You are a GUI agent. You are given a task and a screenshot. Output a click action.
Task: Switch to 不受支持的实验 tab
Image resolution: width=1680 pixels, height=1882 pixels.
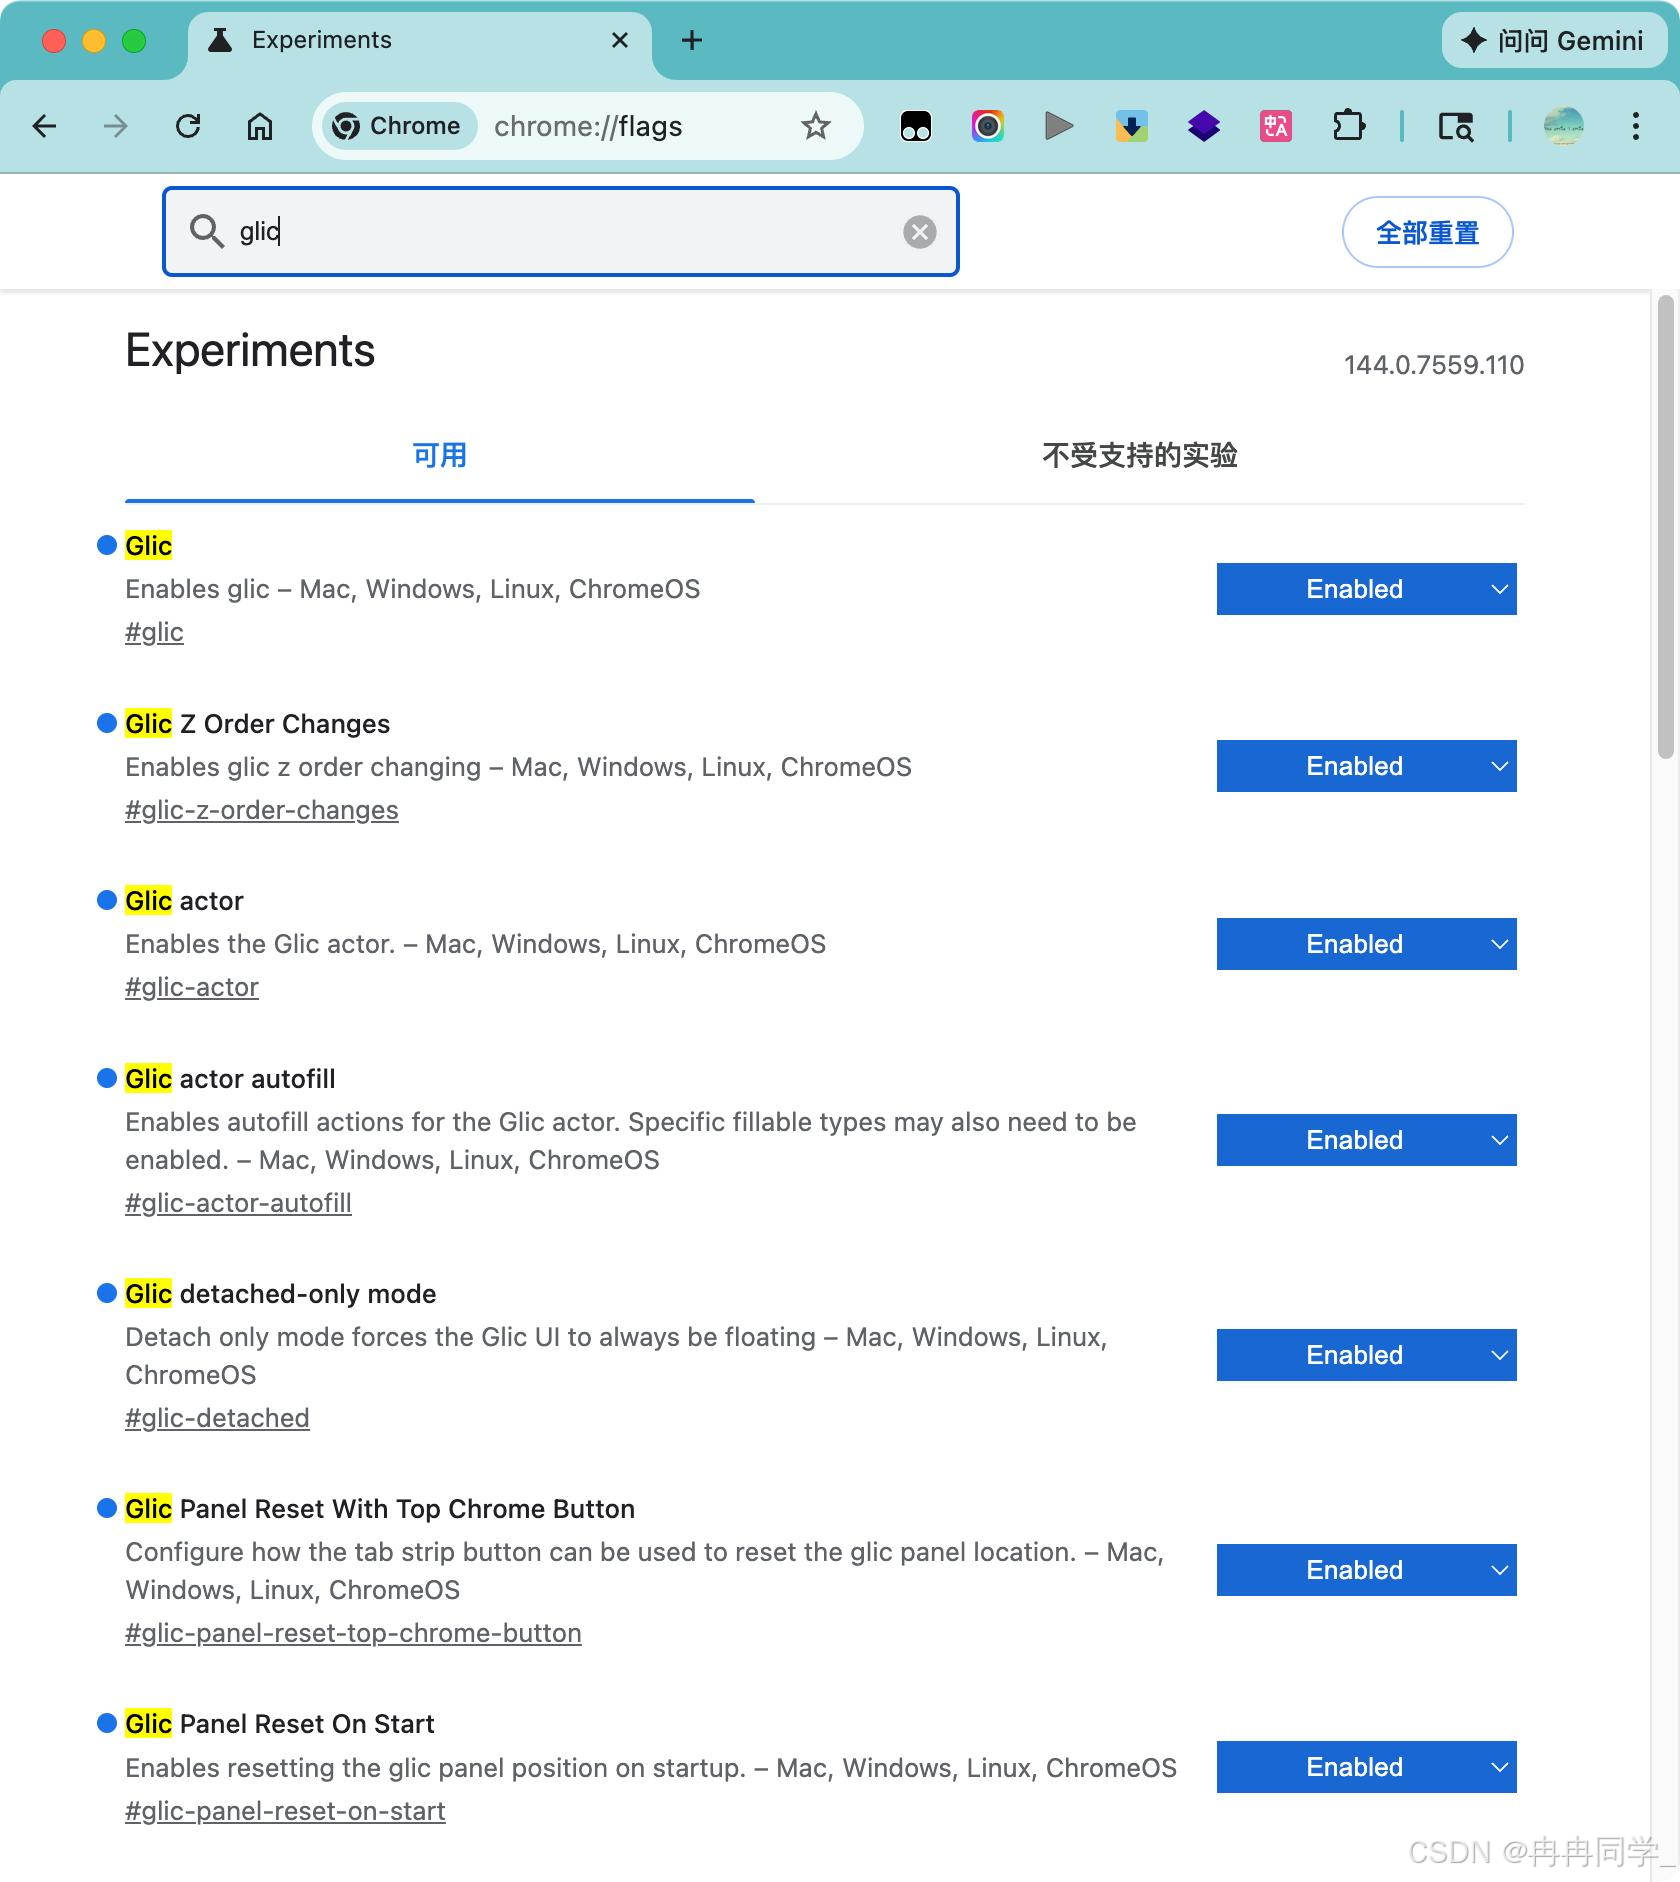(x=1140, y=456)
